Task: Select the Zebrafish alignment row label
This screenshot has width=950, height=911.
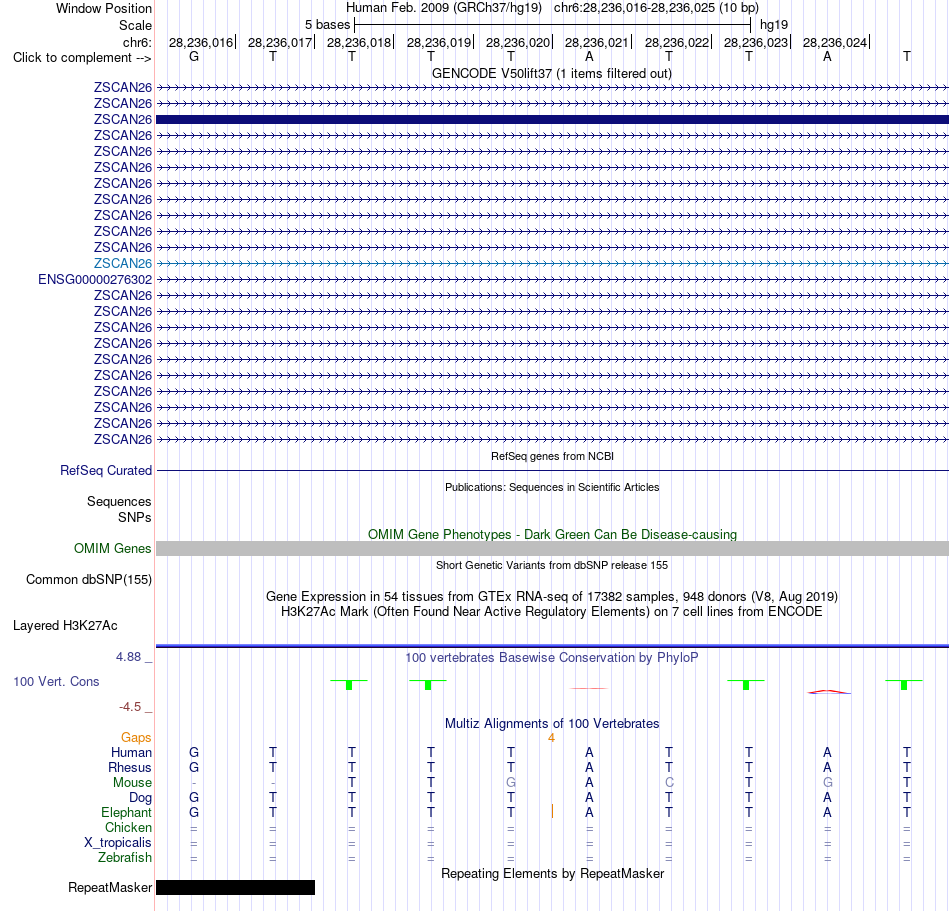Action: [125, 858]
